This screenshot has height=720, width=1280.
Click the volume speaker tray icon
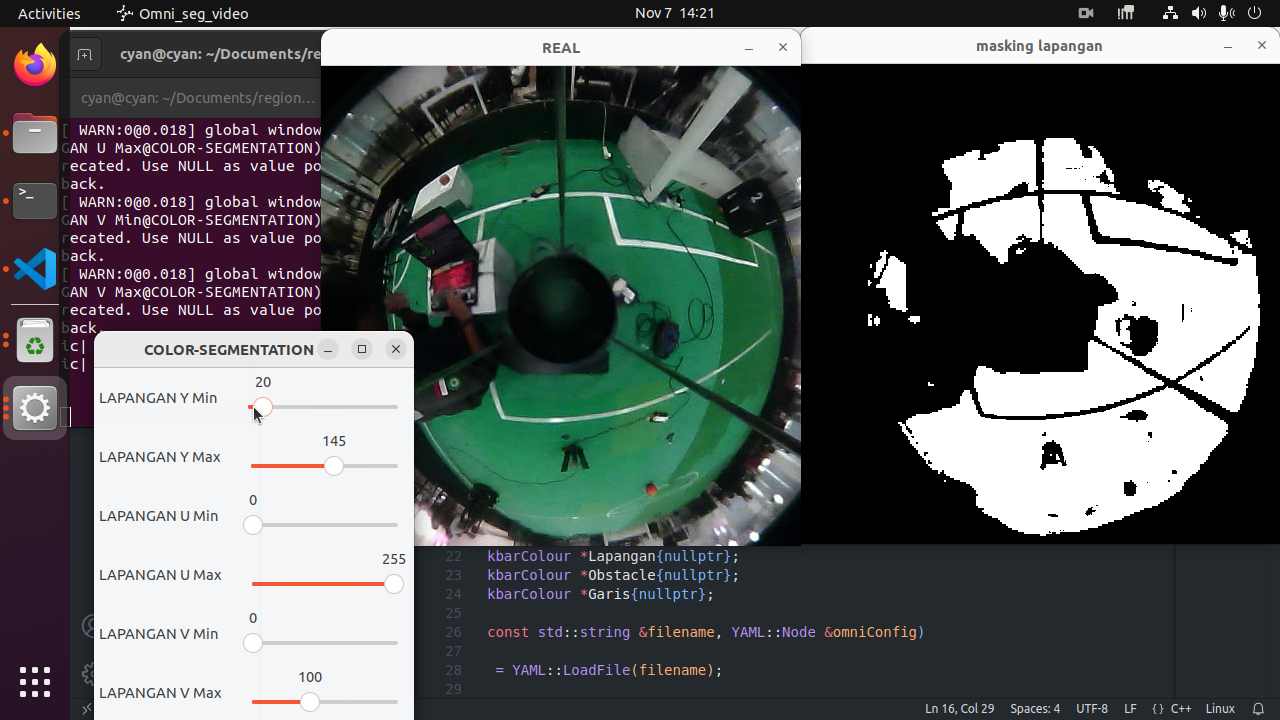1198,13
